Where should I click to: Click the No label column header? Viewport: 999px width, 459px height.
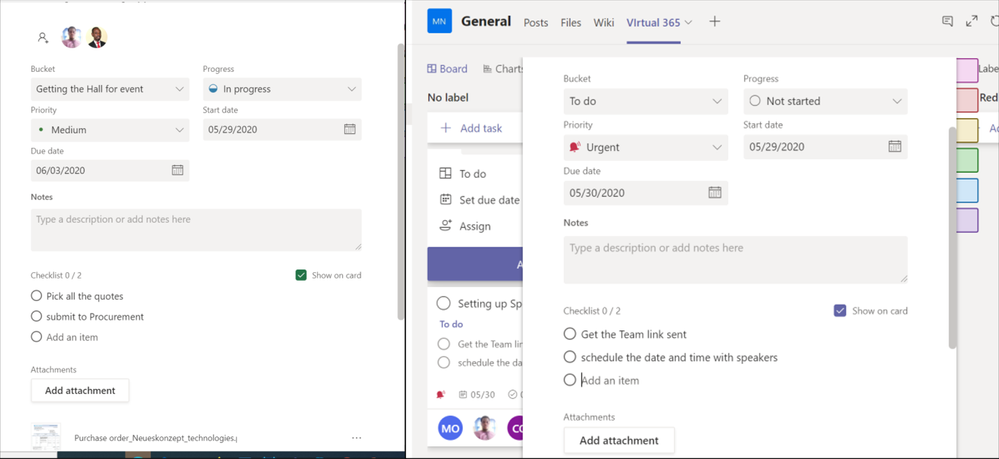pos(448,98)
